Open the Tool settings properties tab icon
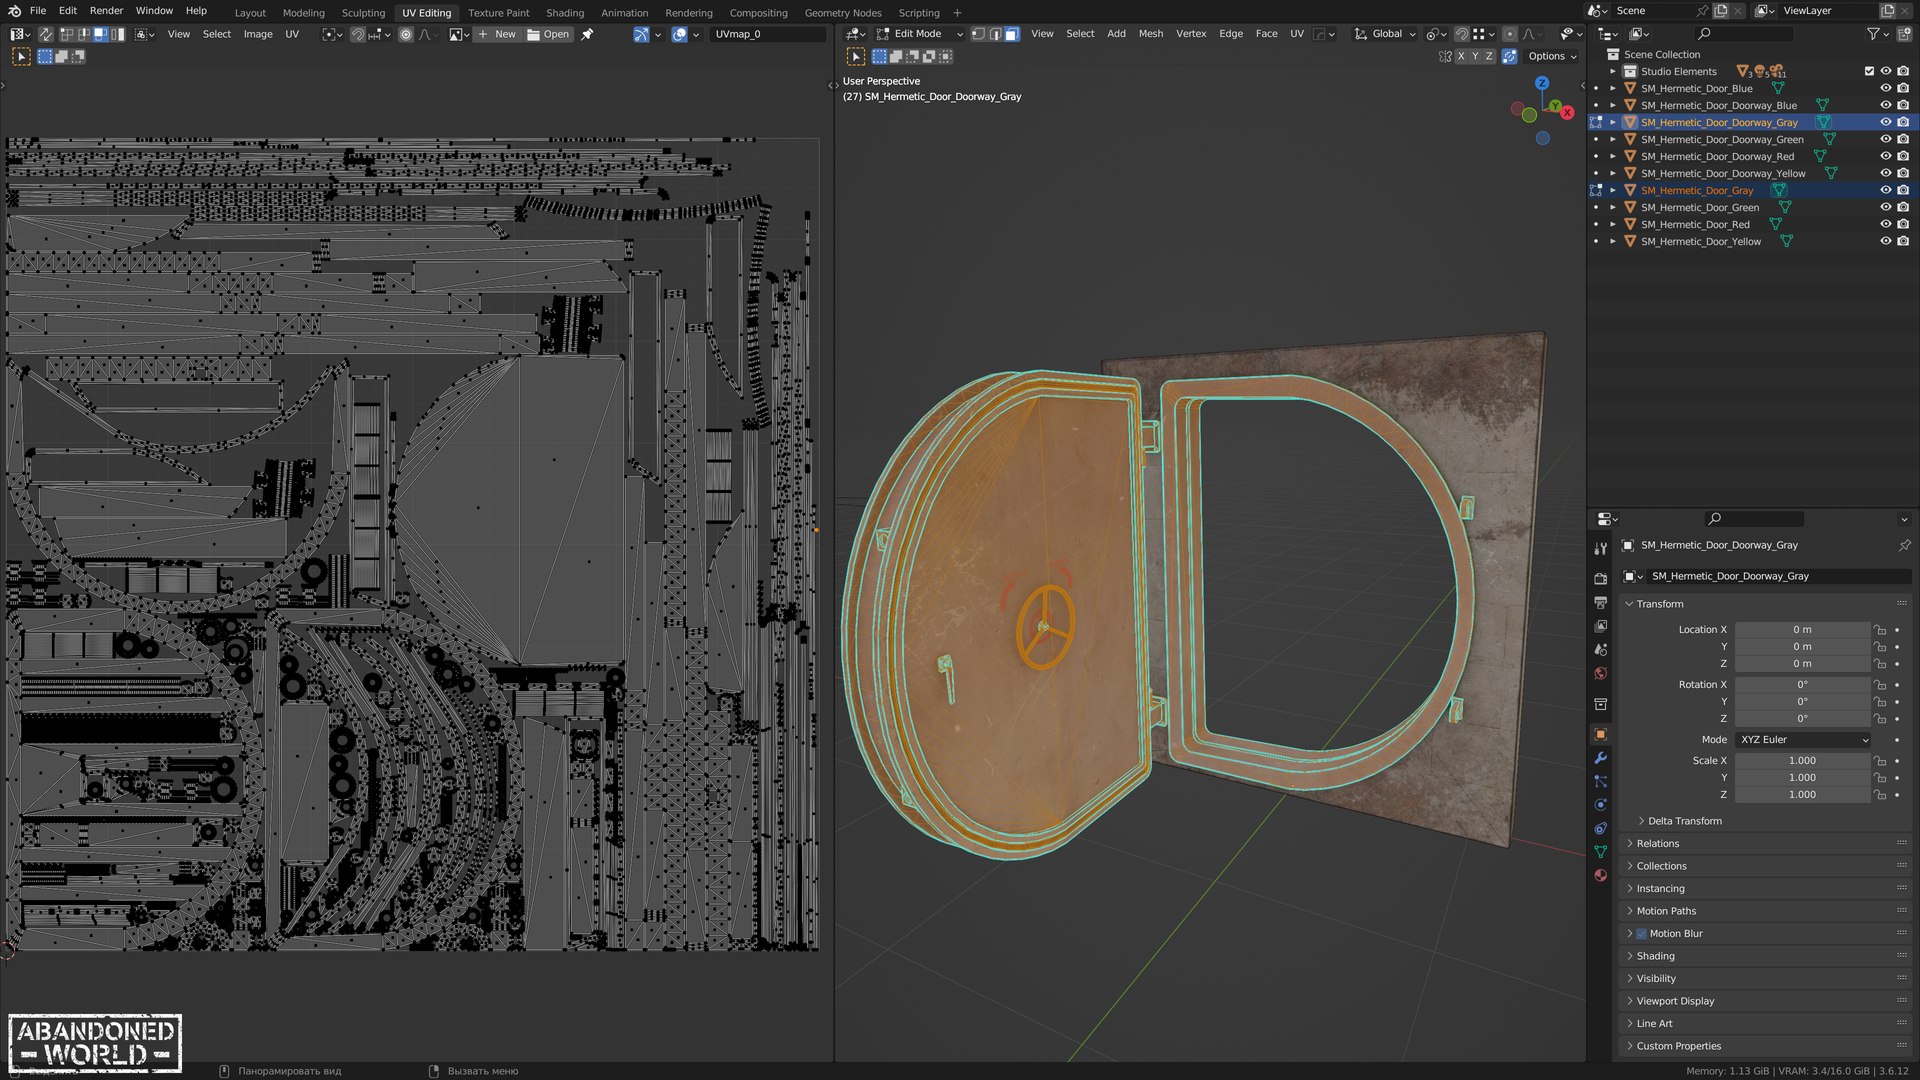 1600,549
